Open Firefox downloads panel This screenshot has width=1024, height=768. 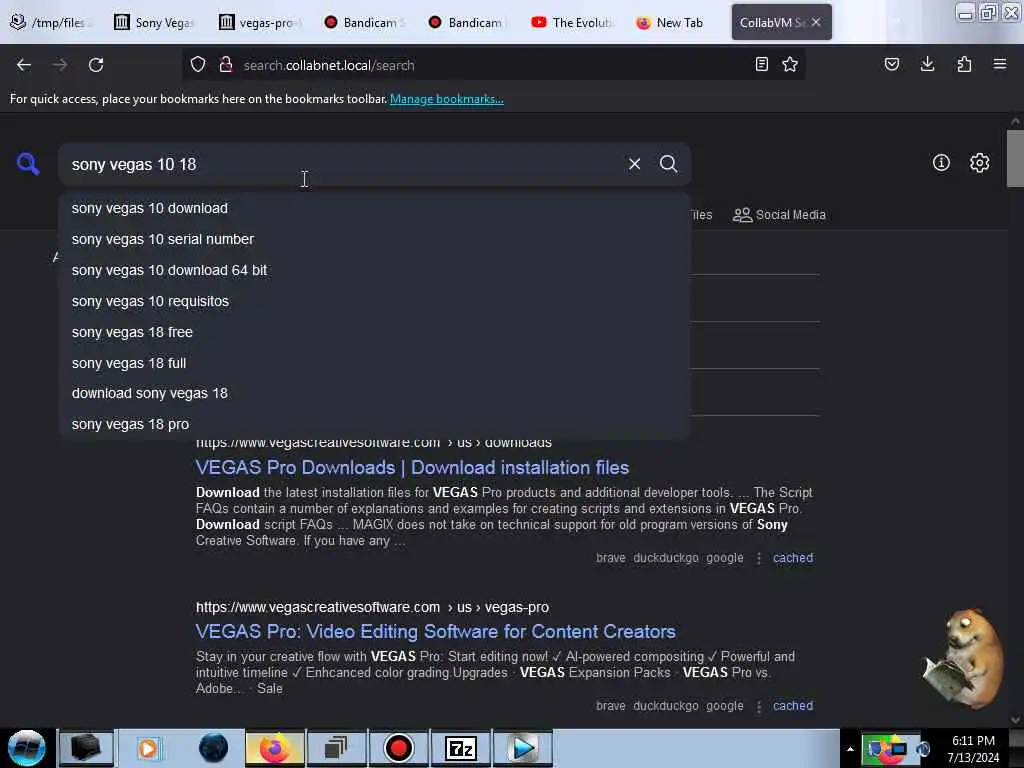(927, 64)
